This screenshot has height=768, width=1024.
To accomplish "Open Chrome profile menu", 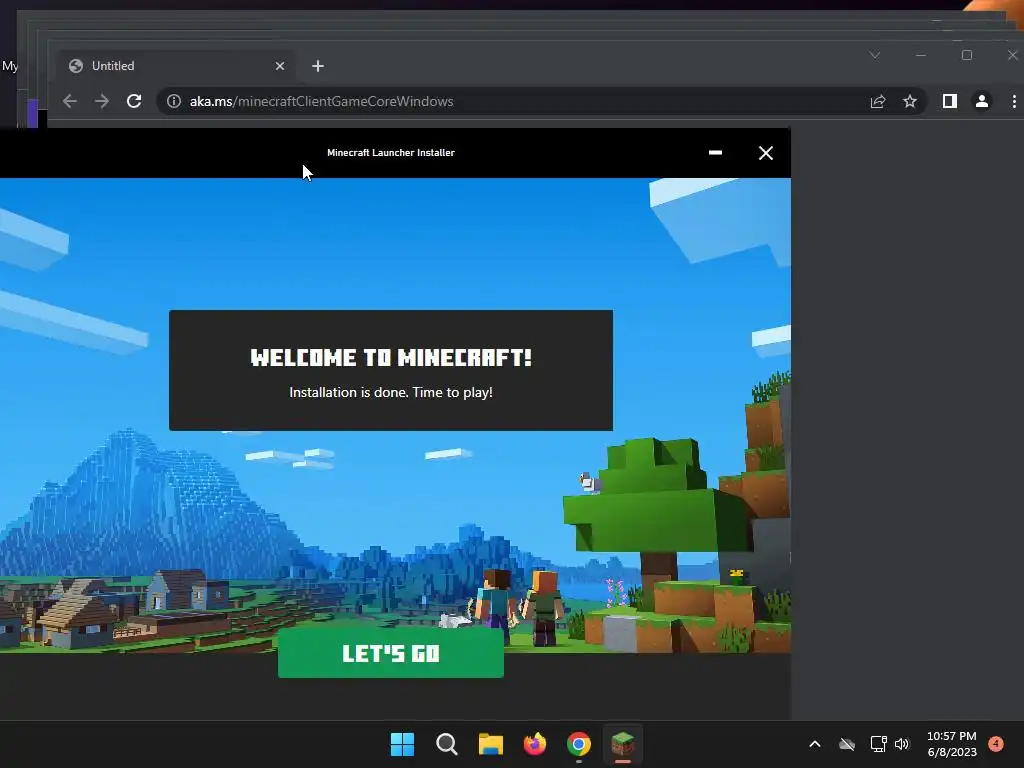I will pos(982,101).
